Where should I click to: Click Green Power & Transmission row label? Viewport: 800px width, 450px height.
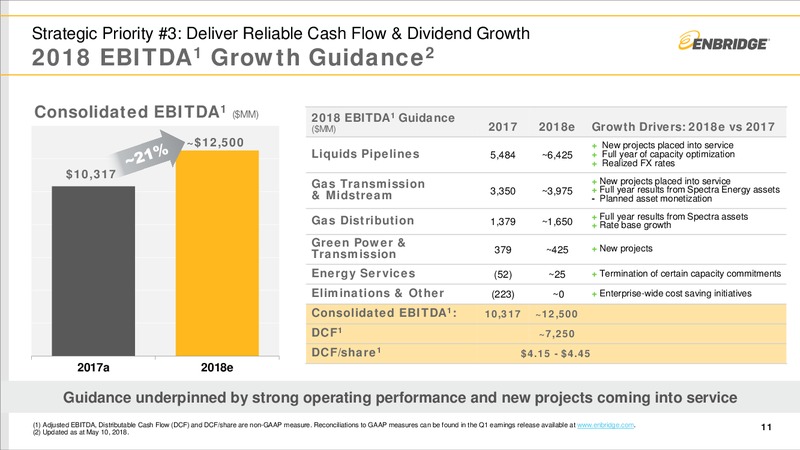pyautogui.click(x=358, y=248)
